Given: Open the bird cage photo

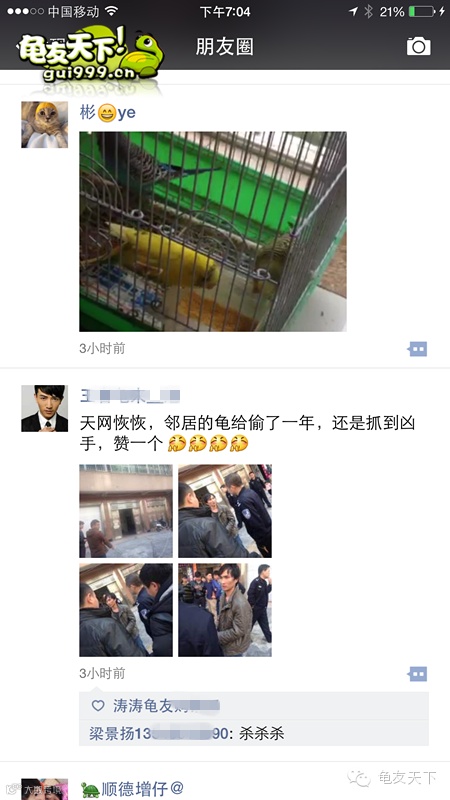Looking at the screenshot, I should (213, 232).
